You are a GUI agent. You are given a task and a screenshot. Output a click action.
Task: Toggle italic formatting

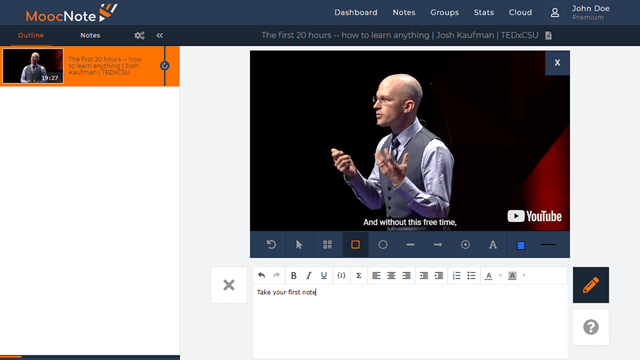[309, 276]
